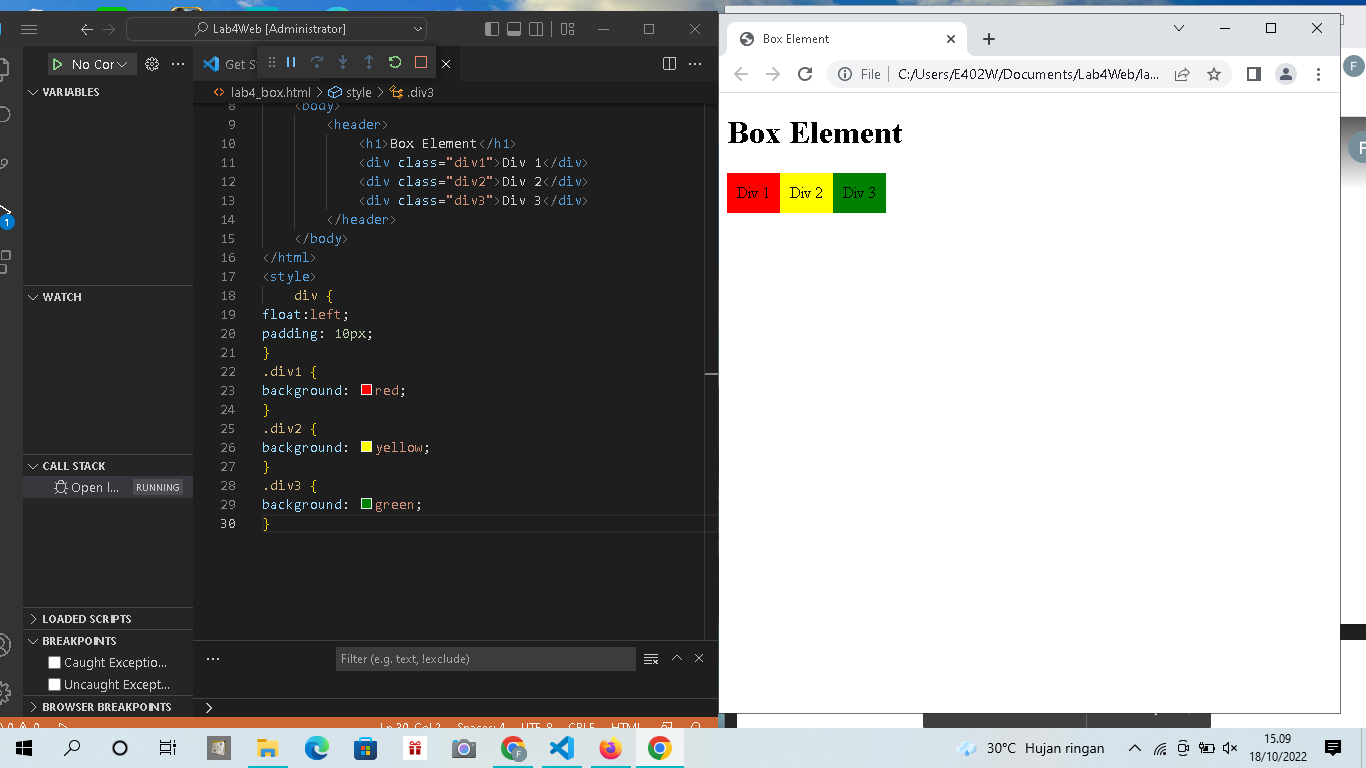Check the Uncaught Exceptions breakpoint
1366x768 pixels.
click(x=54, y=684)
